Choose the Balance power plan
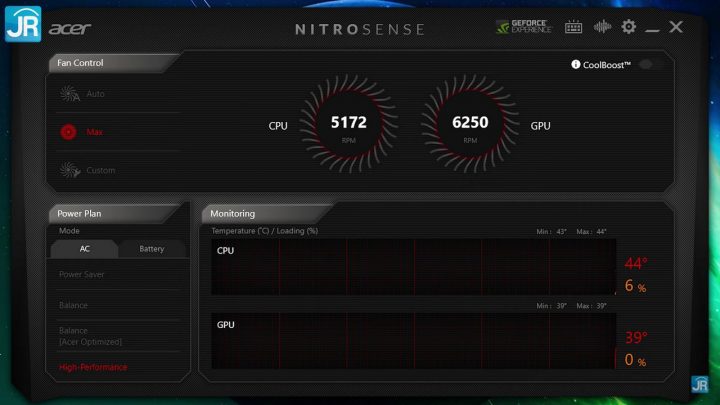 73,305
